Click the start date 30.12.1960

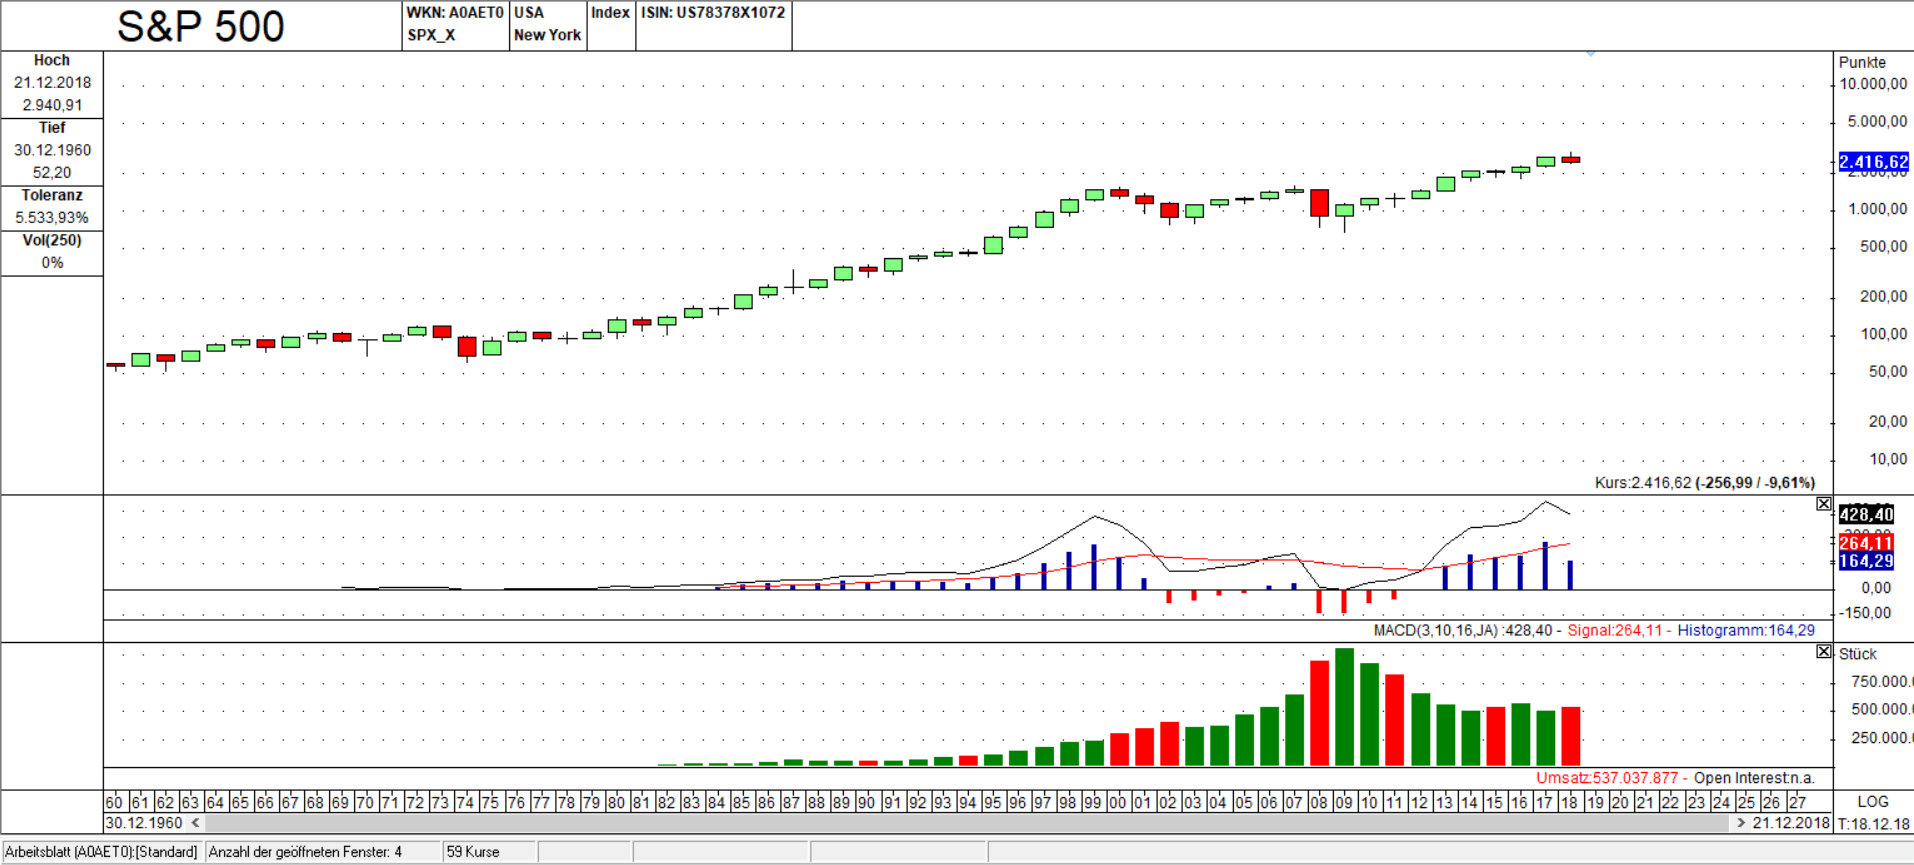[x=144, y=823]
